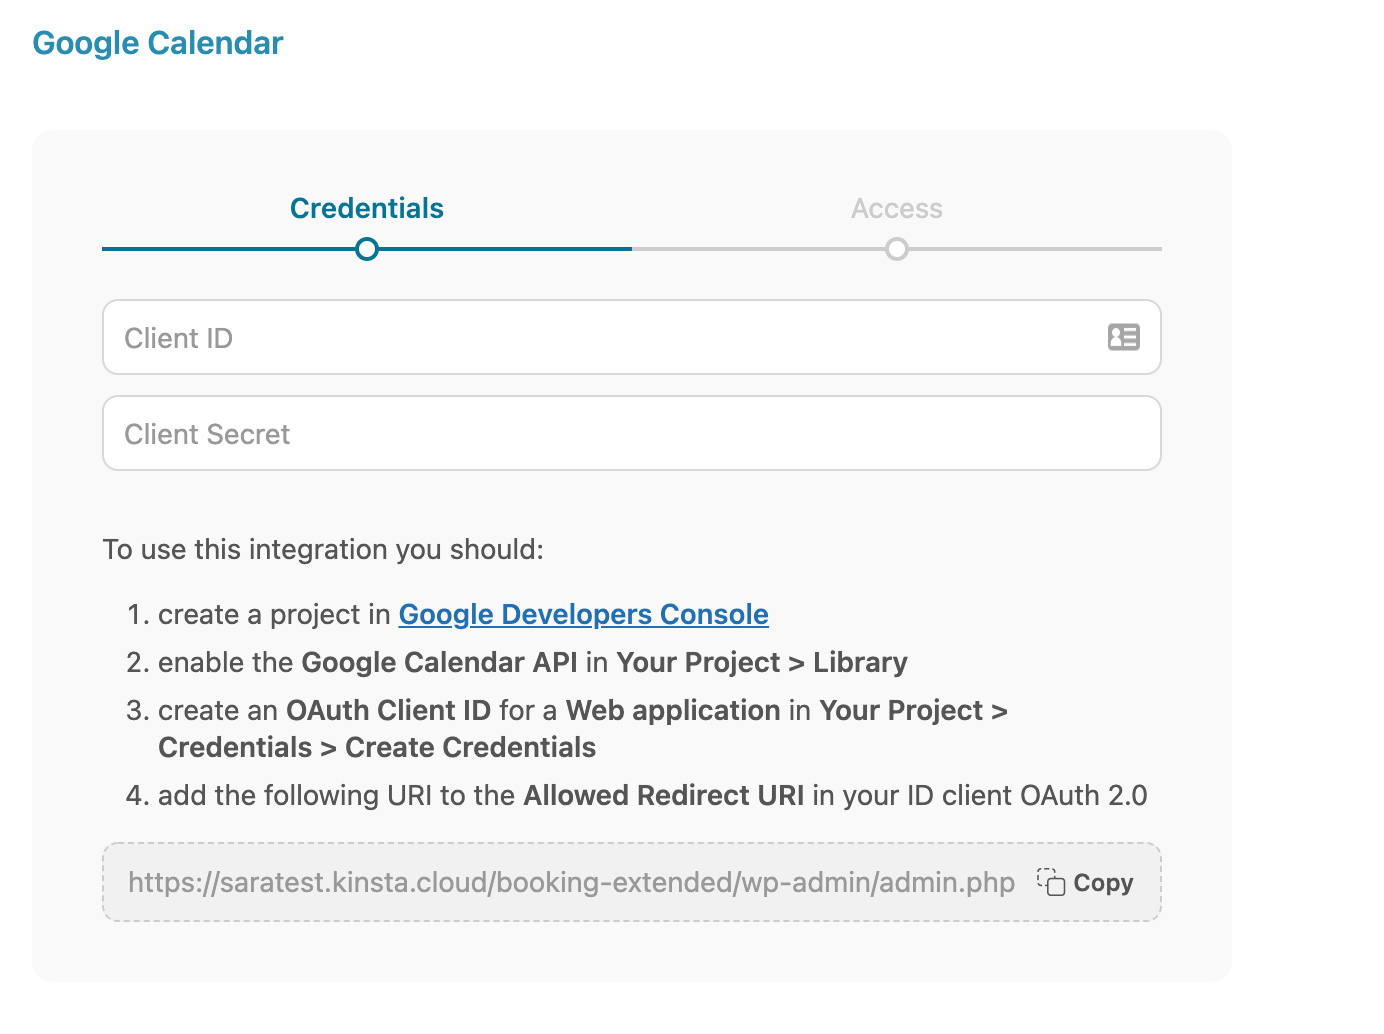This screenshot has height=1034, width=1384.
Task: Focus the Client ID input field
Action: pos(600,338)
